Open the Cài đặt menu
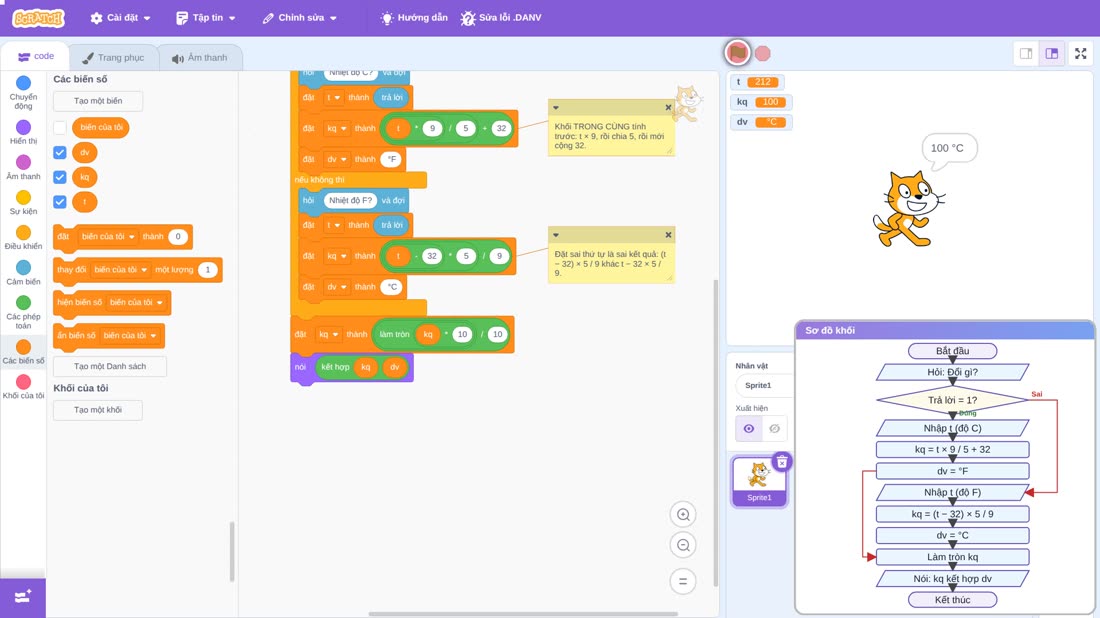The height and width of the screenshot is (618, 1100). (121, 18)
